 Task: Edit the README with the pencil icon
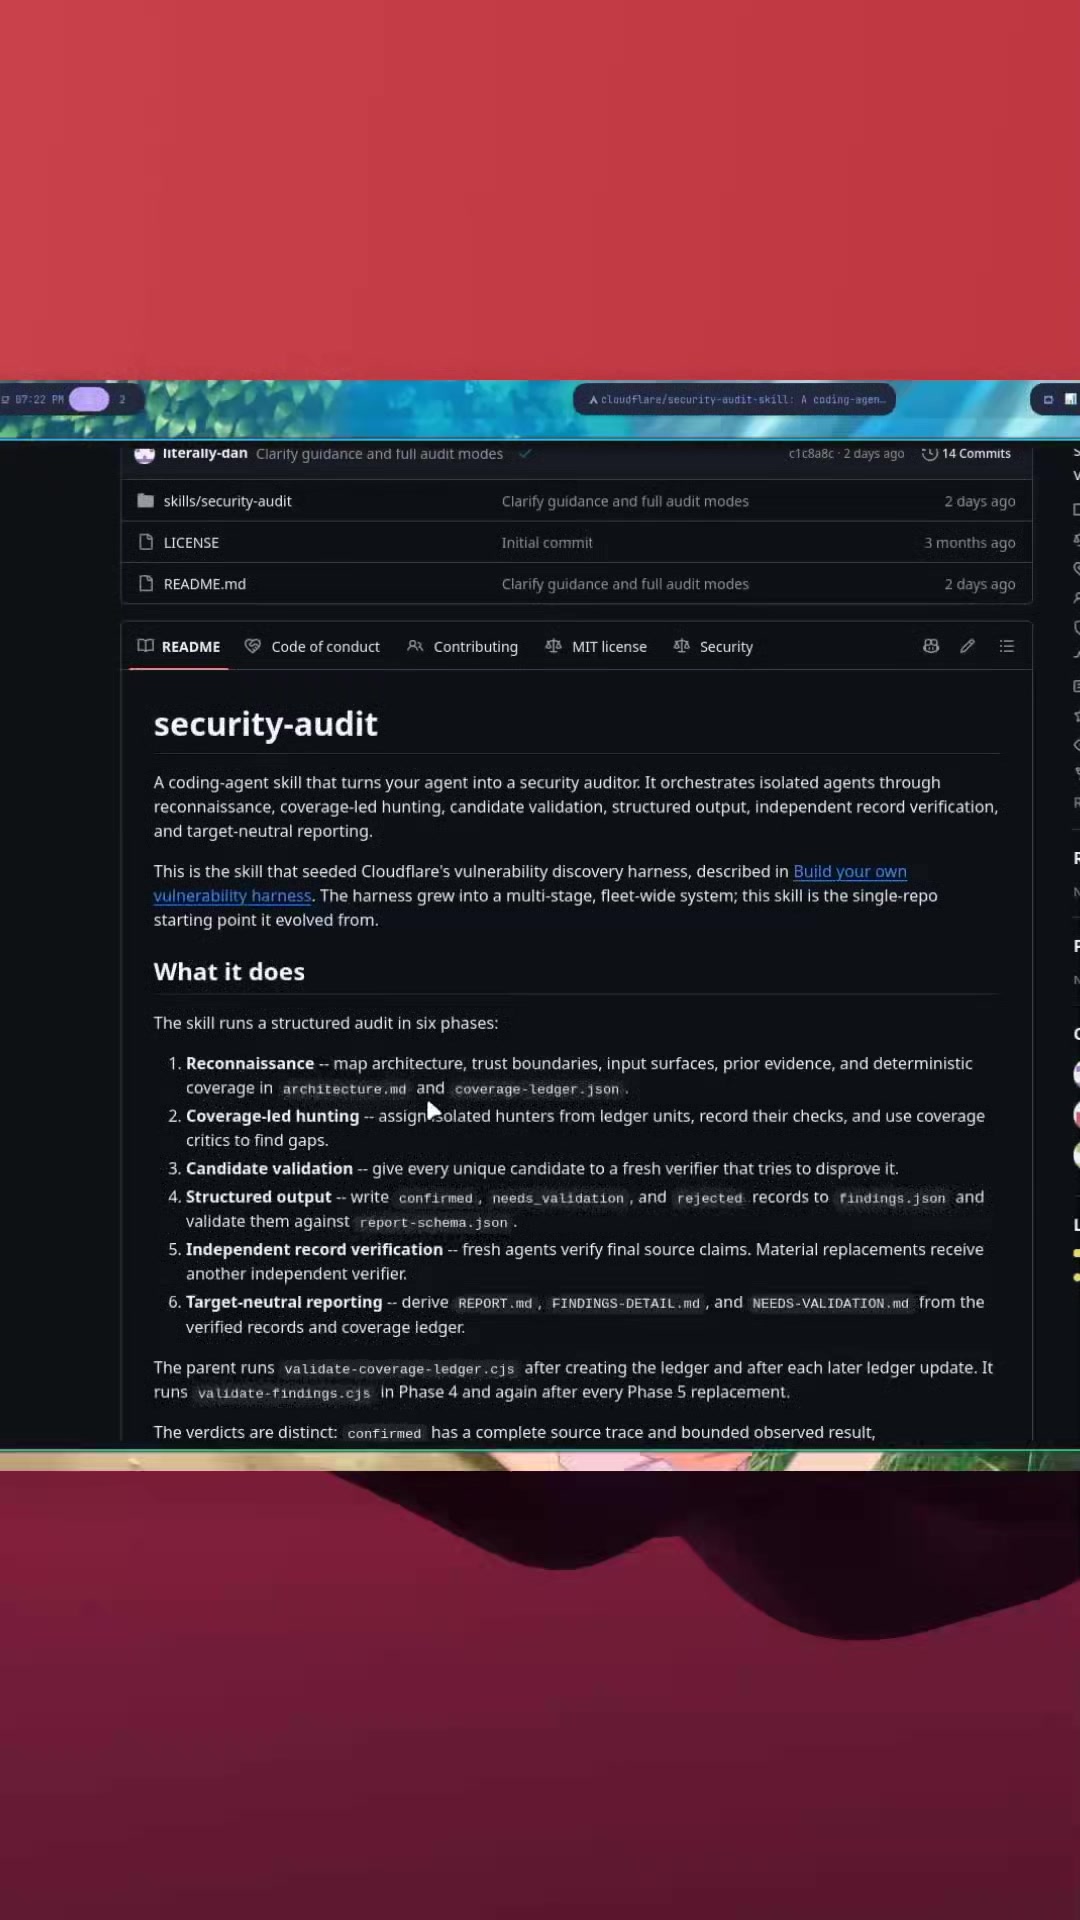(967, 646)
